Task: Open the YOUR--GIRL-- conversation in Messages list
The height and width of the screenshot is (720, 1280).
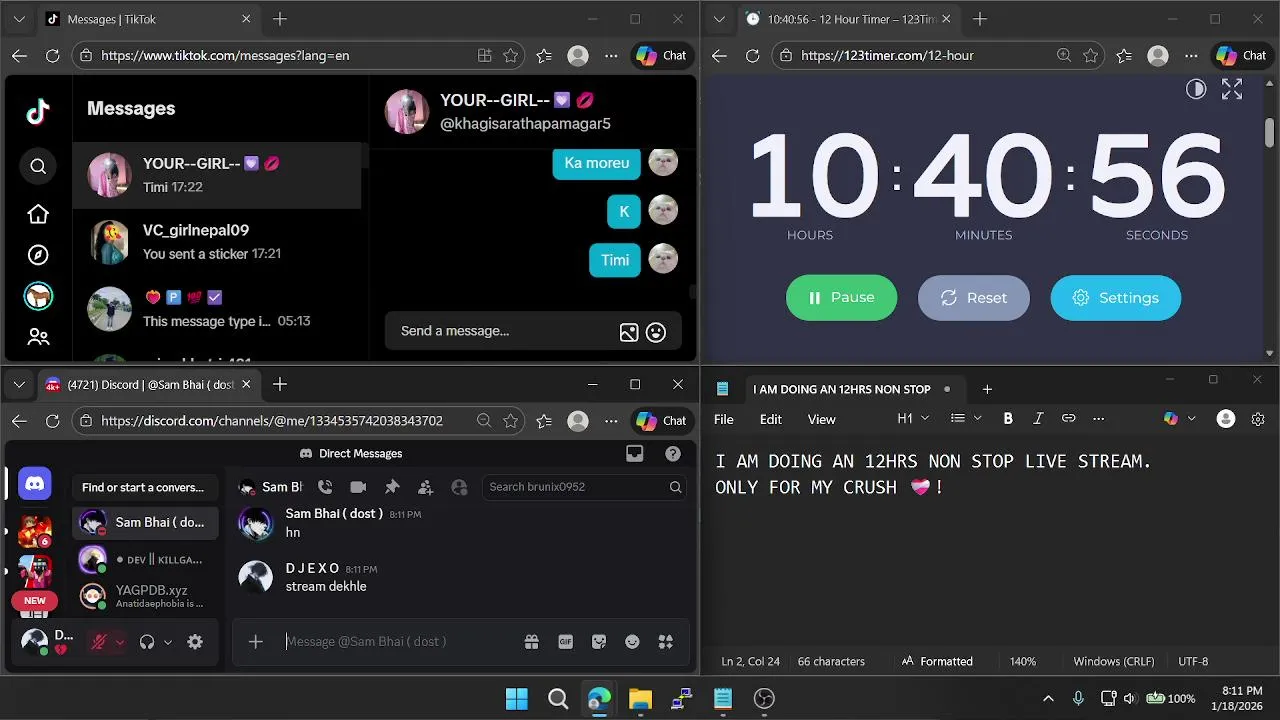Action: 217,175
